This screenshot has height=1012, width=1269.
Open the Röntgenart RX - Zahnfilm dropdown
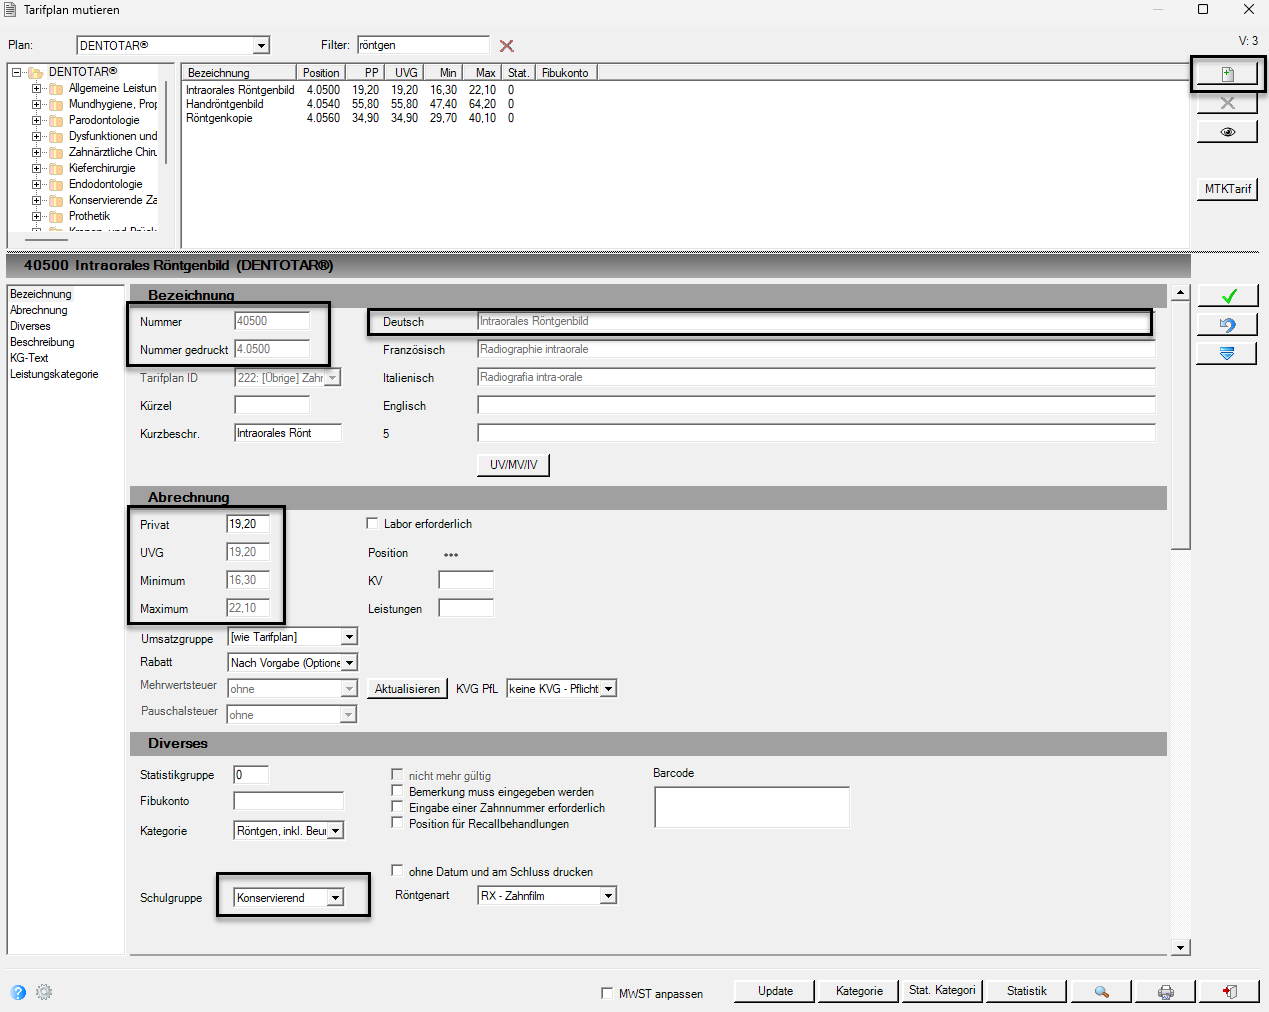tap(608, 896)
